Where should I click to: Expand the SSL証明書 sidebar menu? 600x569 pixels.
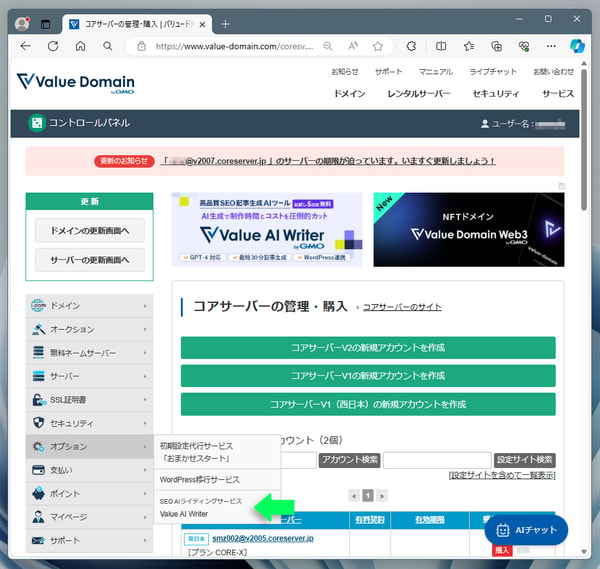(x=89, y=400)
